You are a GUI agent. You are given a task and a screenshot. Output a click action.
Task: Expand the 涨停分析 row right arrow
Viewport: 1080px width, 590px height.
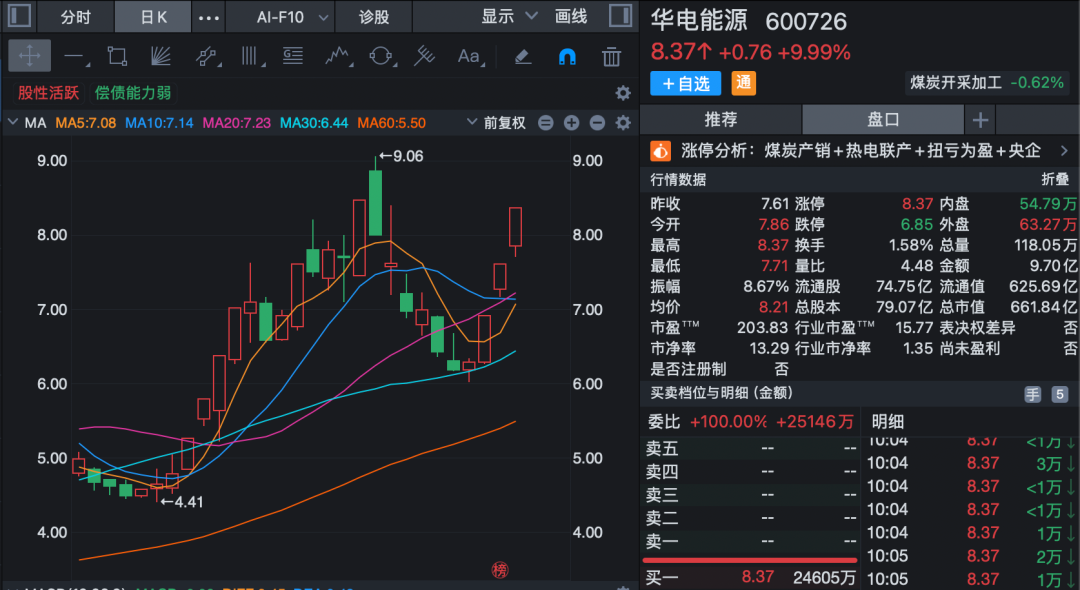coord(1064,150)
